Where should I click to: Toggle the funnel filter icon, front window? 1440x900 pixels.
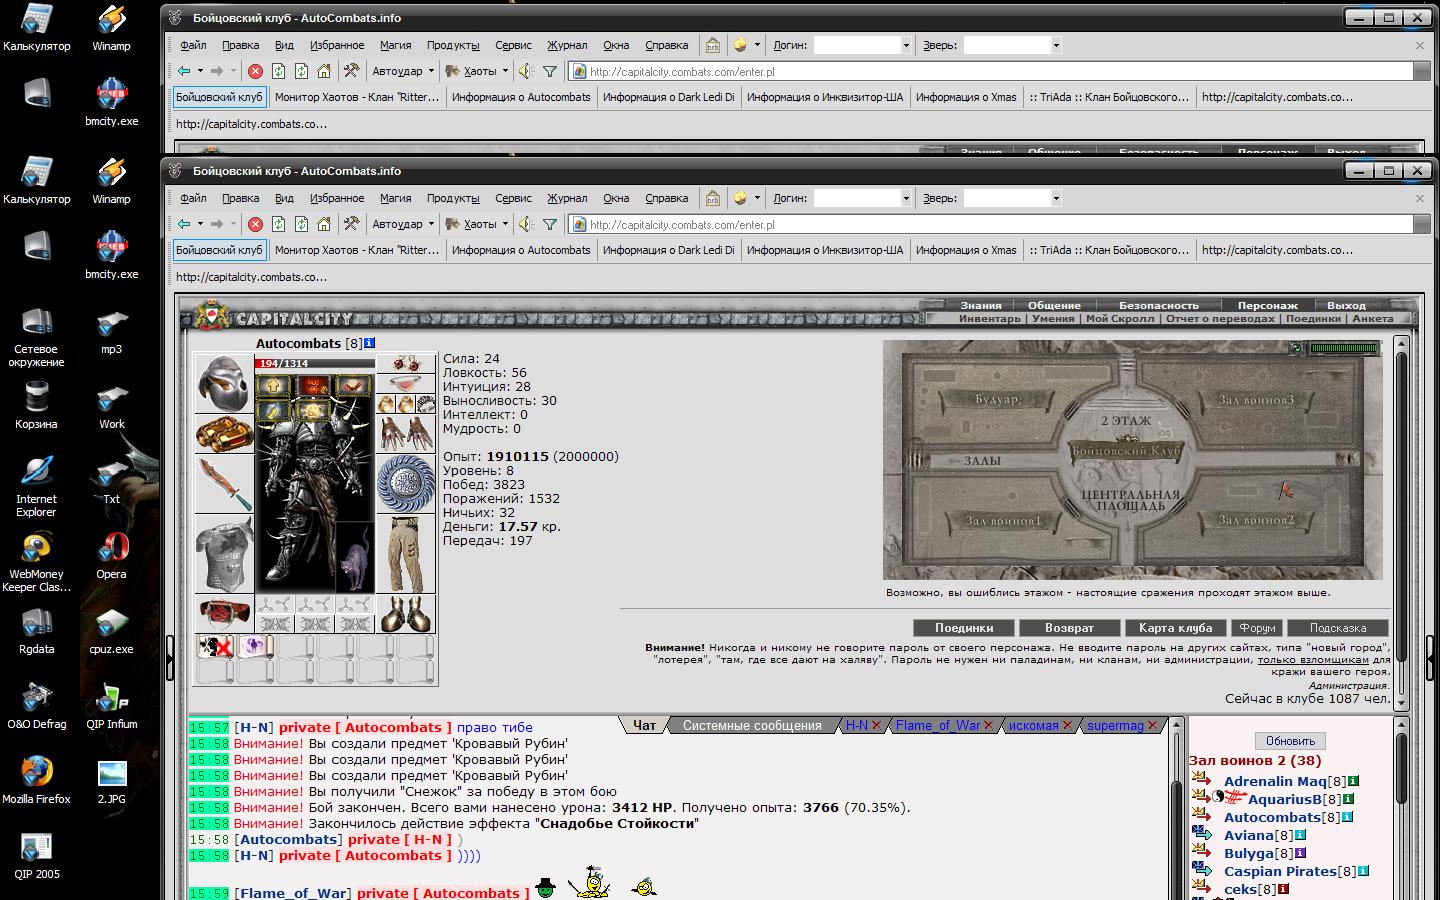[x=550, y=224]
